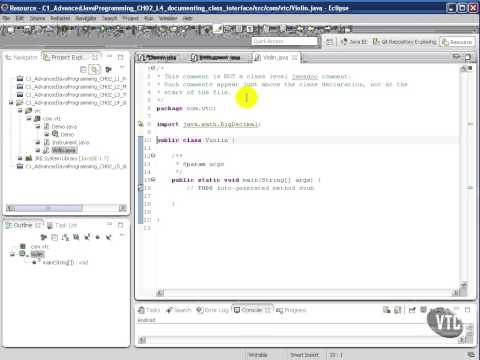480x360 pixels.
Task: Toggle Link with Editor in Project Explorer
Action: (95, 69)
